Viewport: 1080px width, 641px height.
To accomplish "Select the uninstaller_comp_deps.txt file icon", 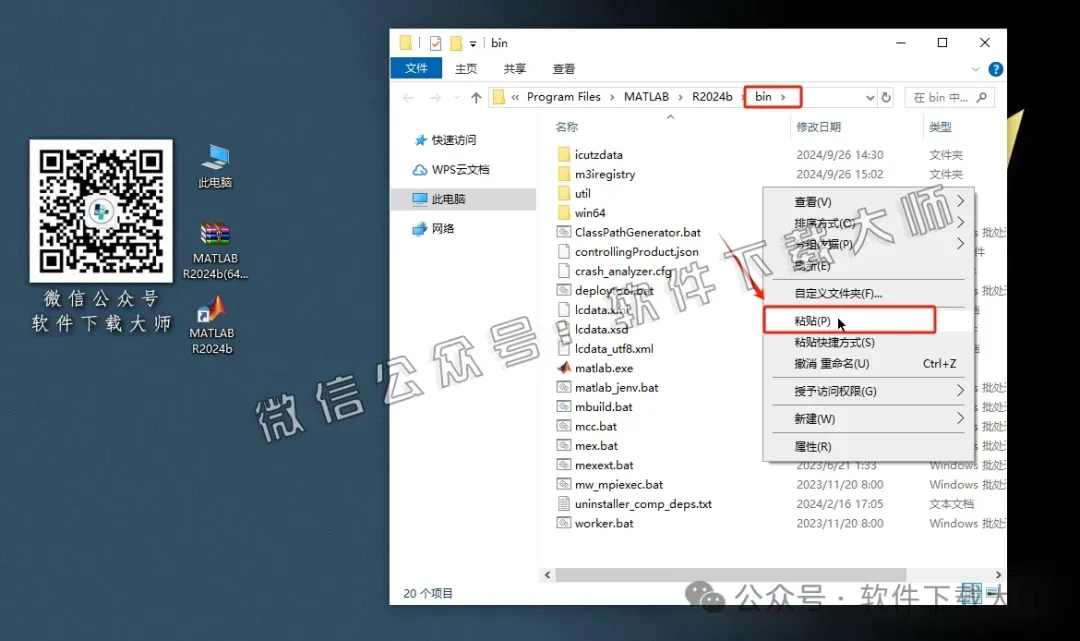I will [x=564, y=503].
